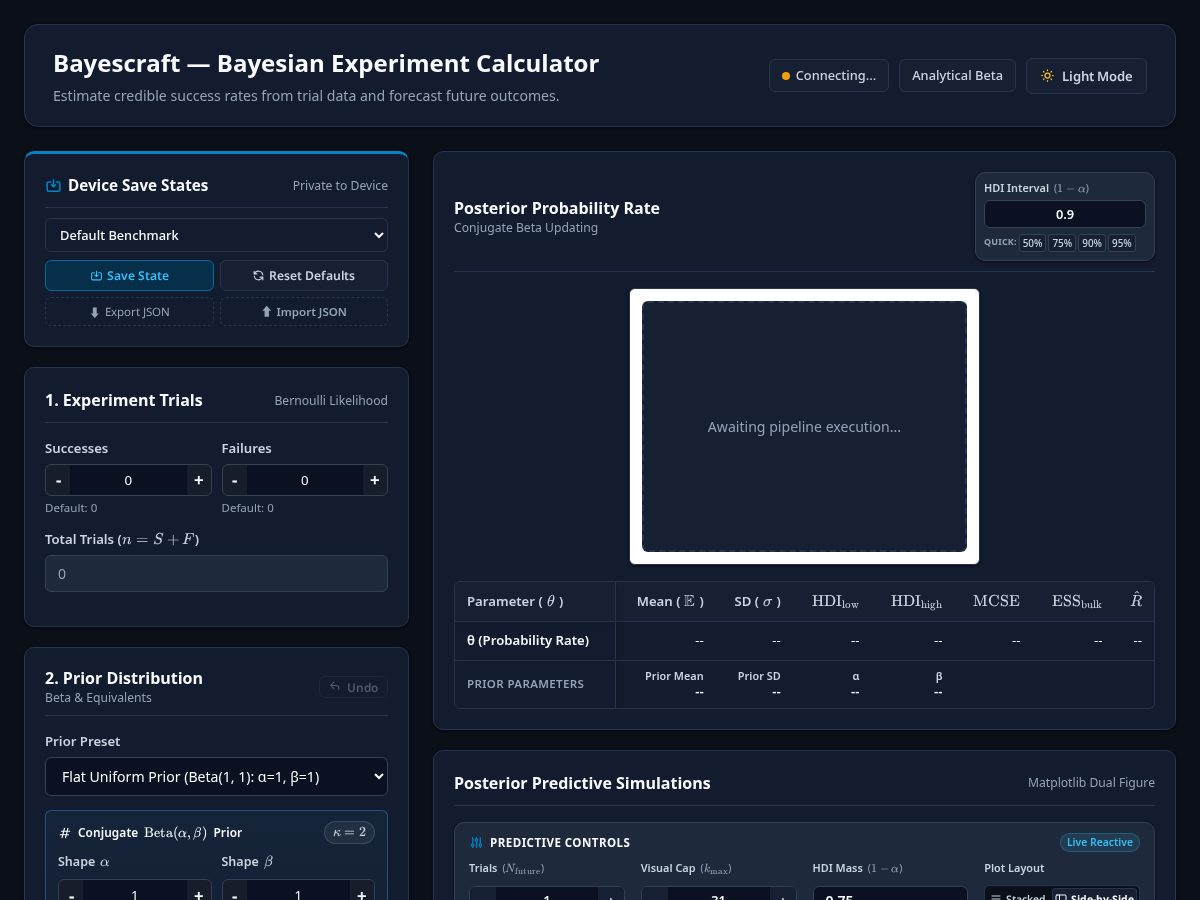The image size is (1200, 900).
Task: Open the Default Benchmark save-state dropdown
Action: [x=216, y=235]
